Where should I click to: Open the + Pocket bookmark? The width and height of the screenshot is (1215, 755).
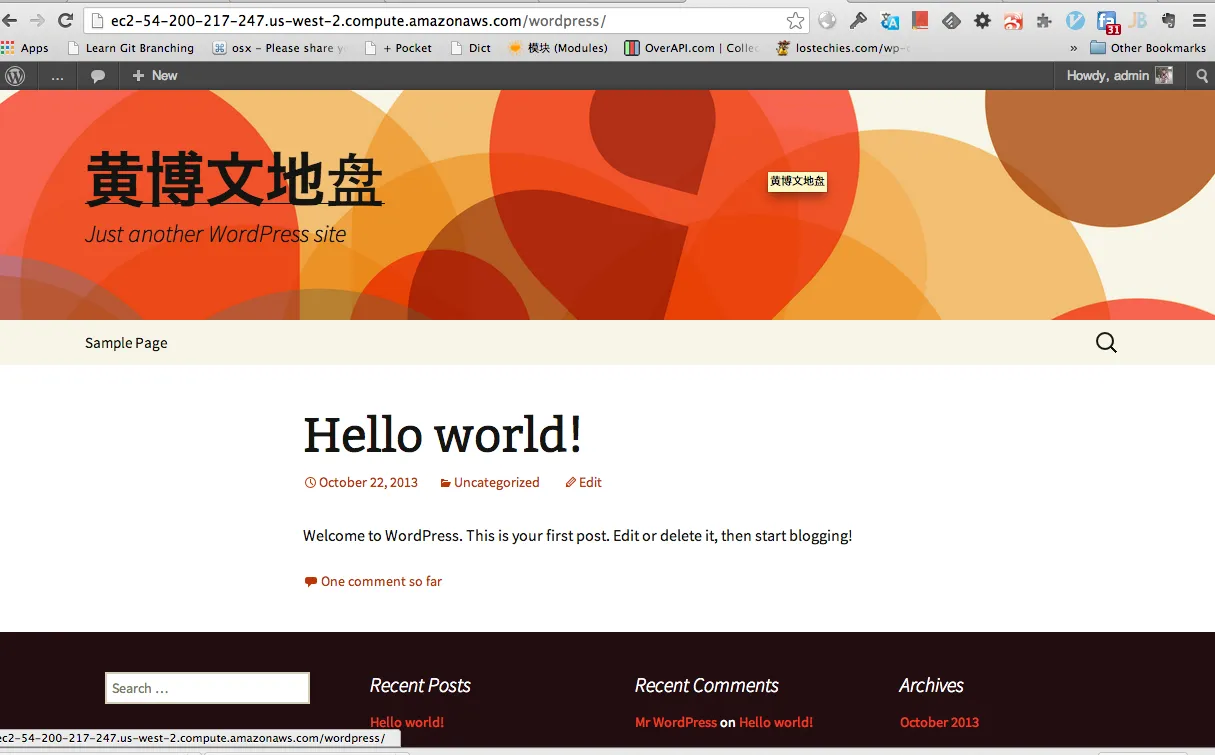tap(398, 47)
